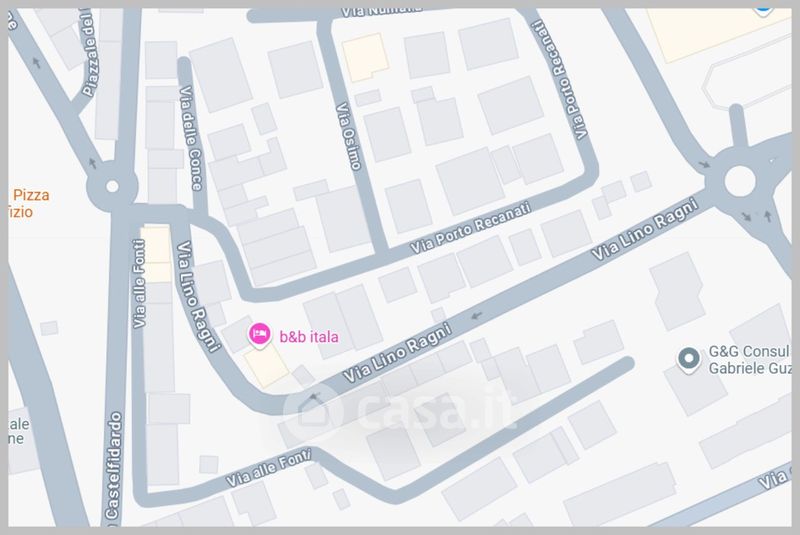Click the Castelfidardo road label
This screenshot has height=535, width=800.
point(113,465)
